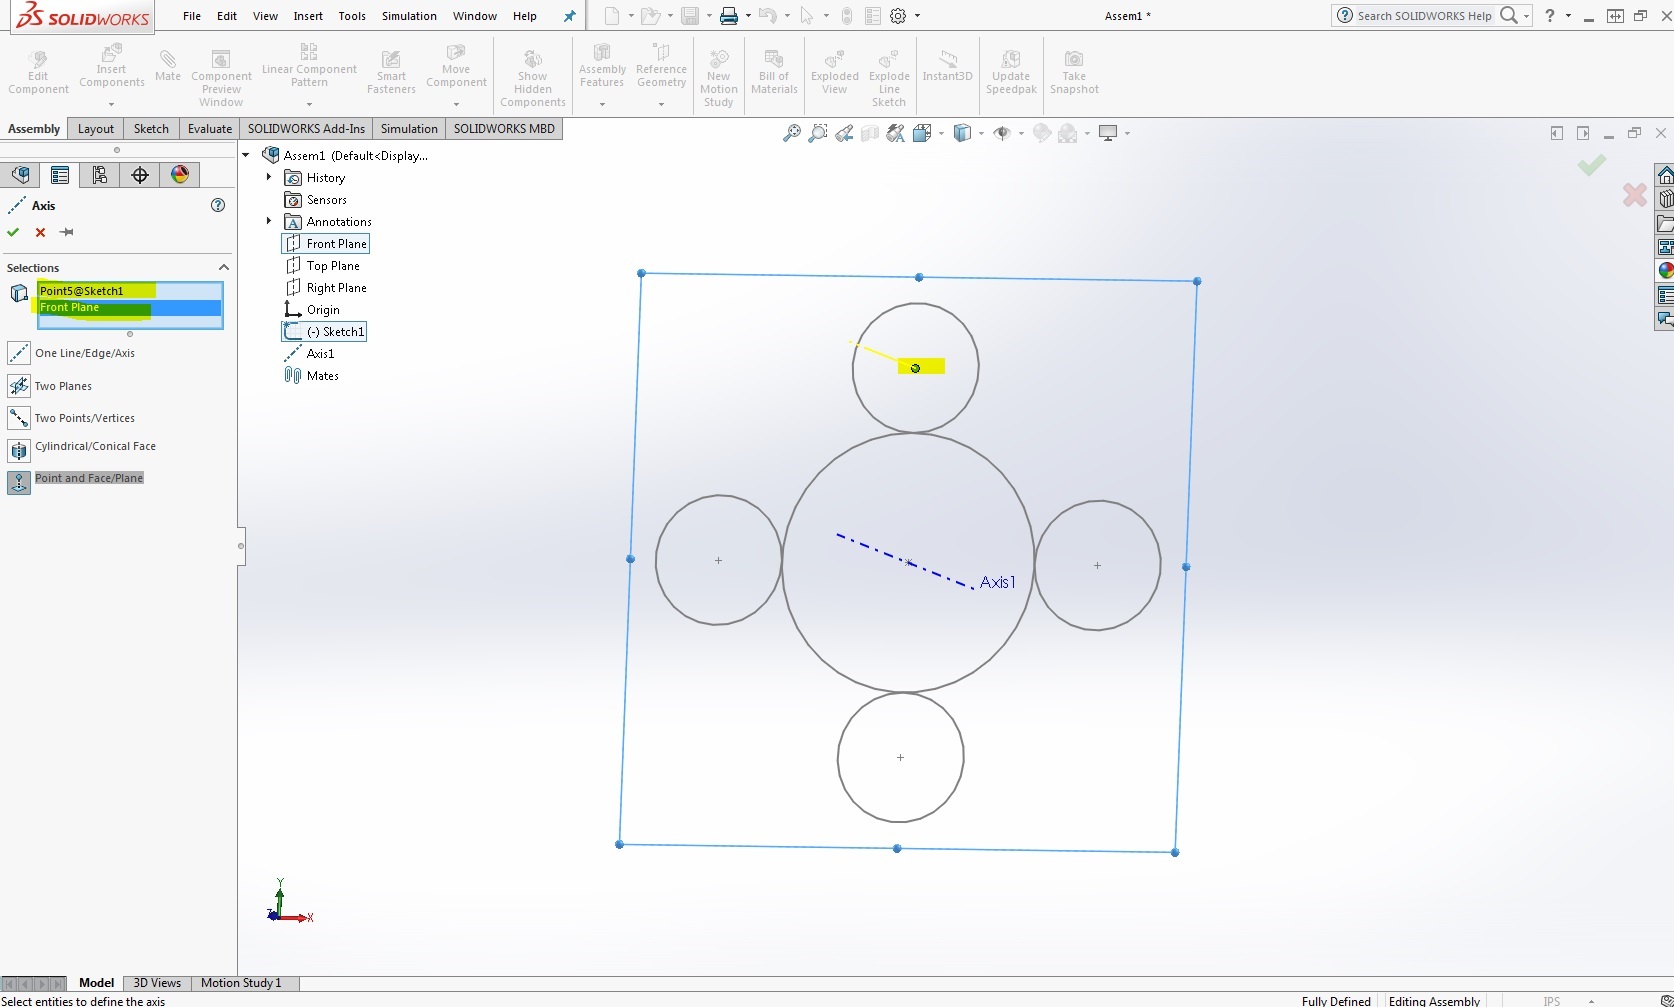Open the 3D Views tab
The width and height of the screenshot is (1674, 1007).
157,983
